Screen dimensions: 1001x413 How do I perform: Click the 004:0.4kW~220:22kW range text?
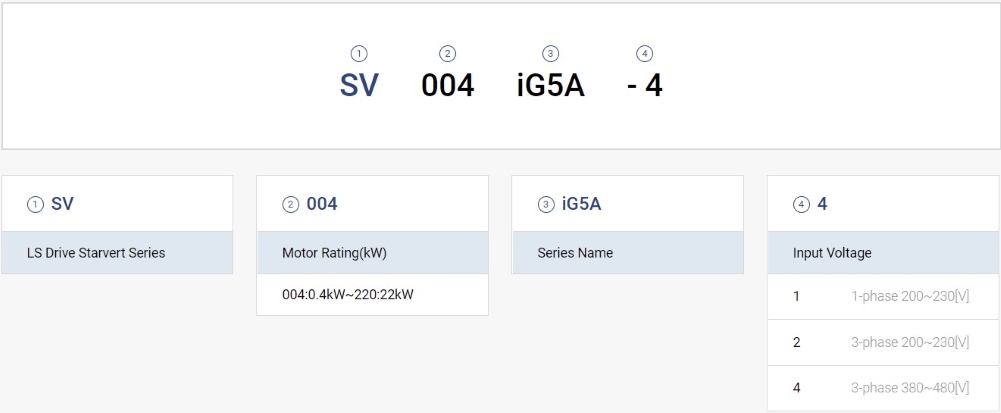(348, 294)
